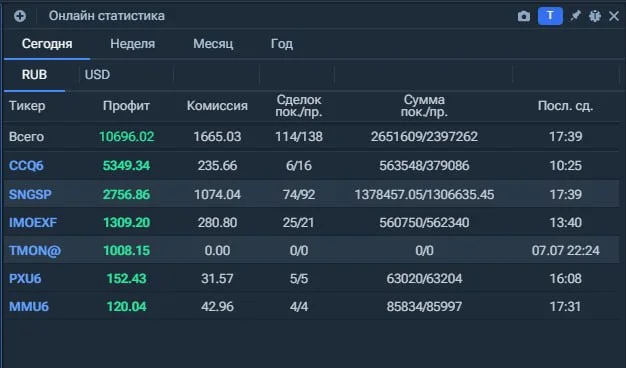
Task: Open the CCQ6 ticker link
Action: tap(26, 166)
